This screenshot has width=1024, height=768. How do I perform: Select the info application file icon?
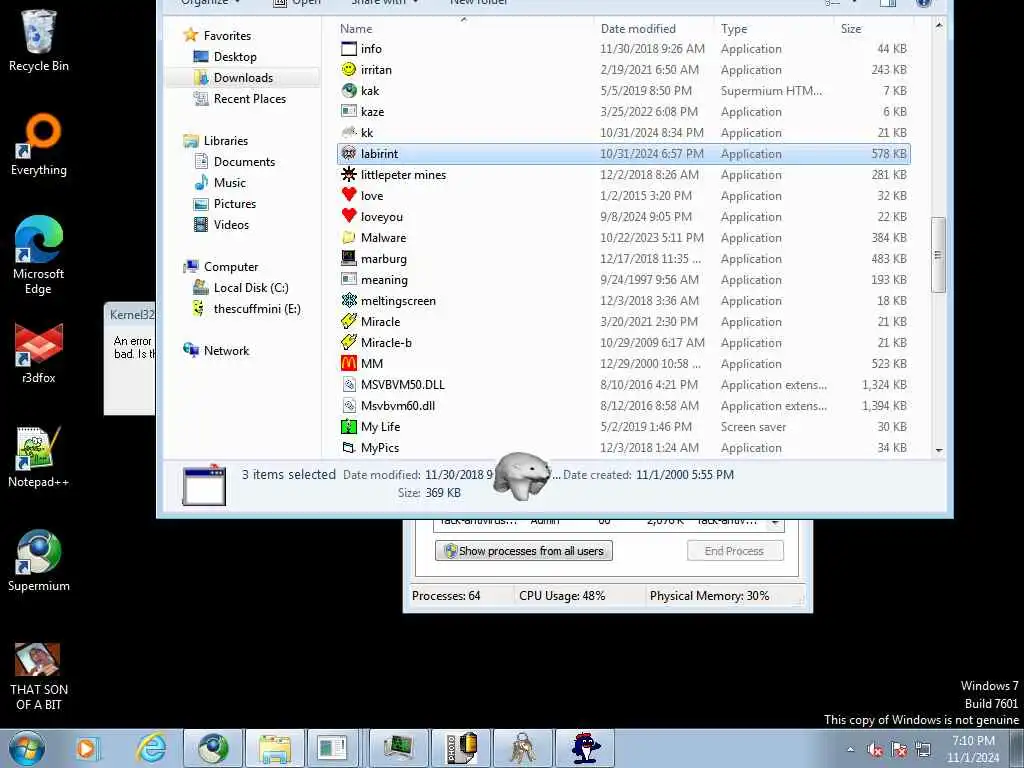tap(349, 49)
